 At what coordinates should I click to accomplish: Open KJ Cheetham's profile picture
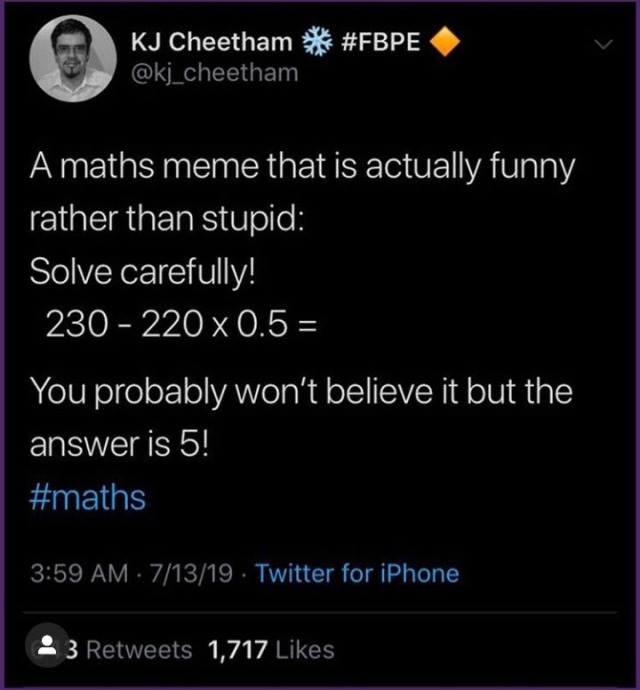pyautogui.click(x=72, y=58)
